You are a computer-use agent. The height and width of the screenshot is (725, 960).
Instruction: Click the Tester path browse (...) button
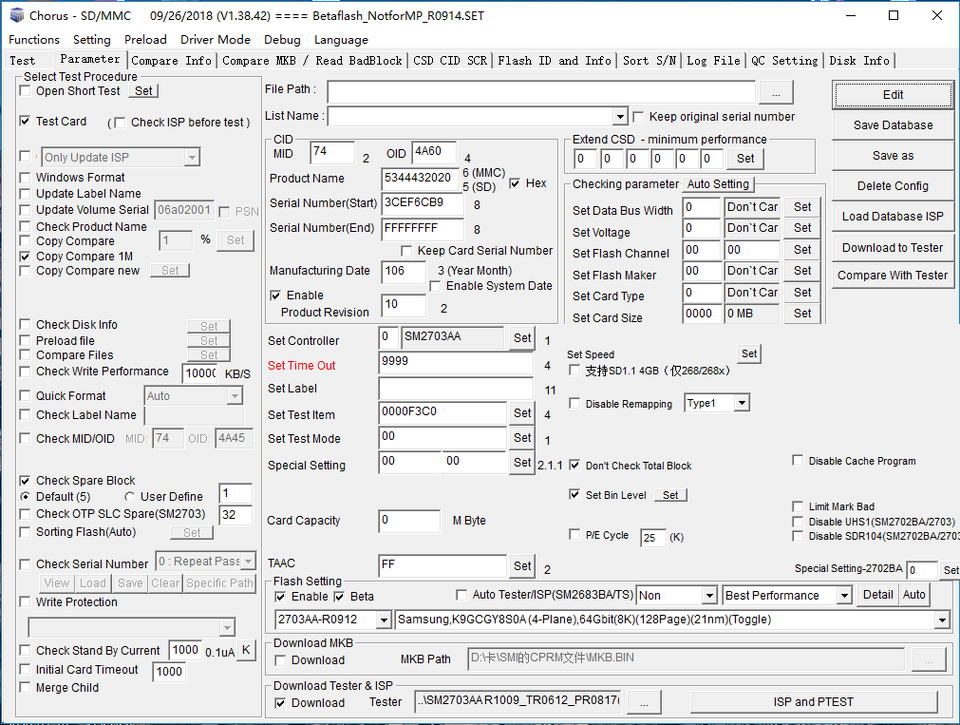click(645, 702)
